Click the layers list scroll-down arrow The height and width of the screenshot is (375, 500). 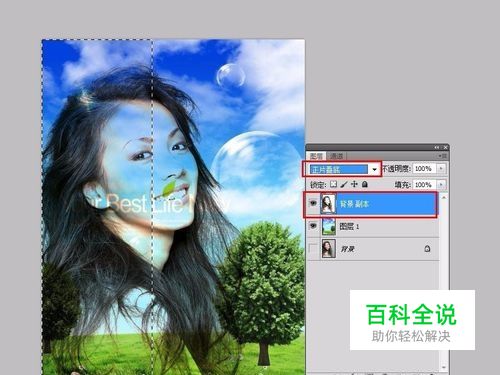click(444, 368)
